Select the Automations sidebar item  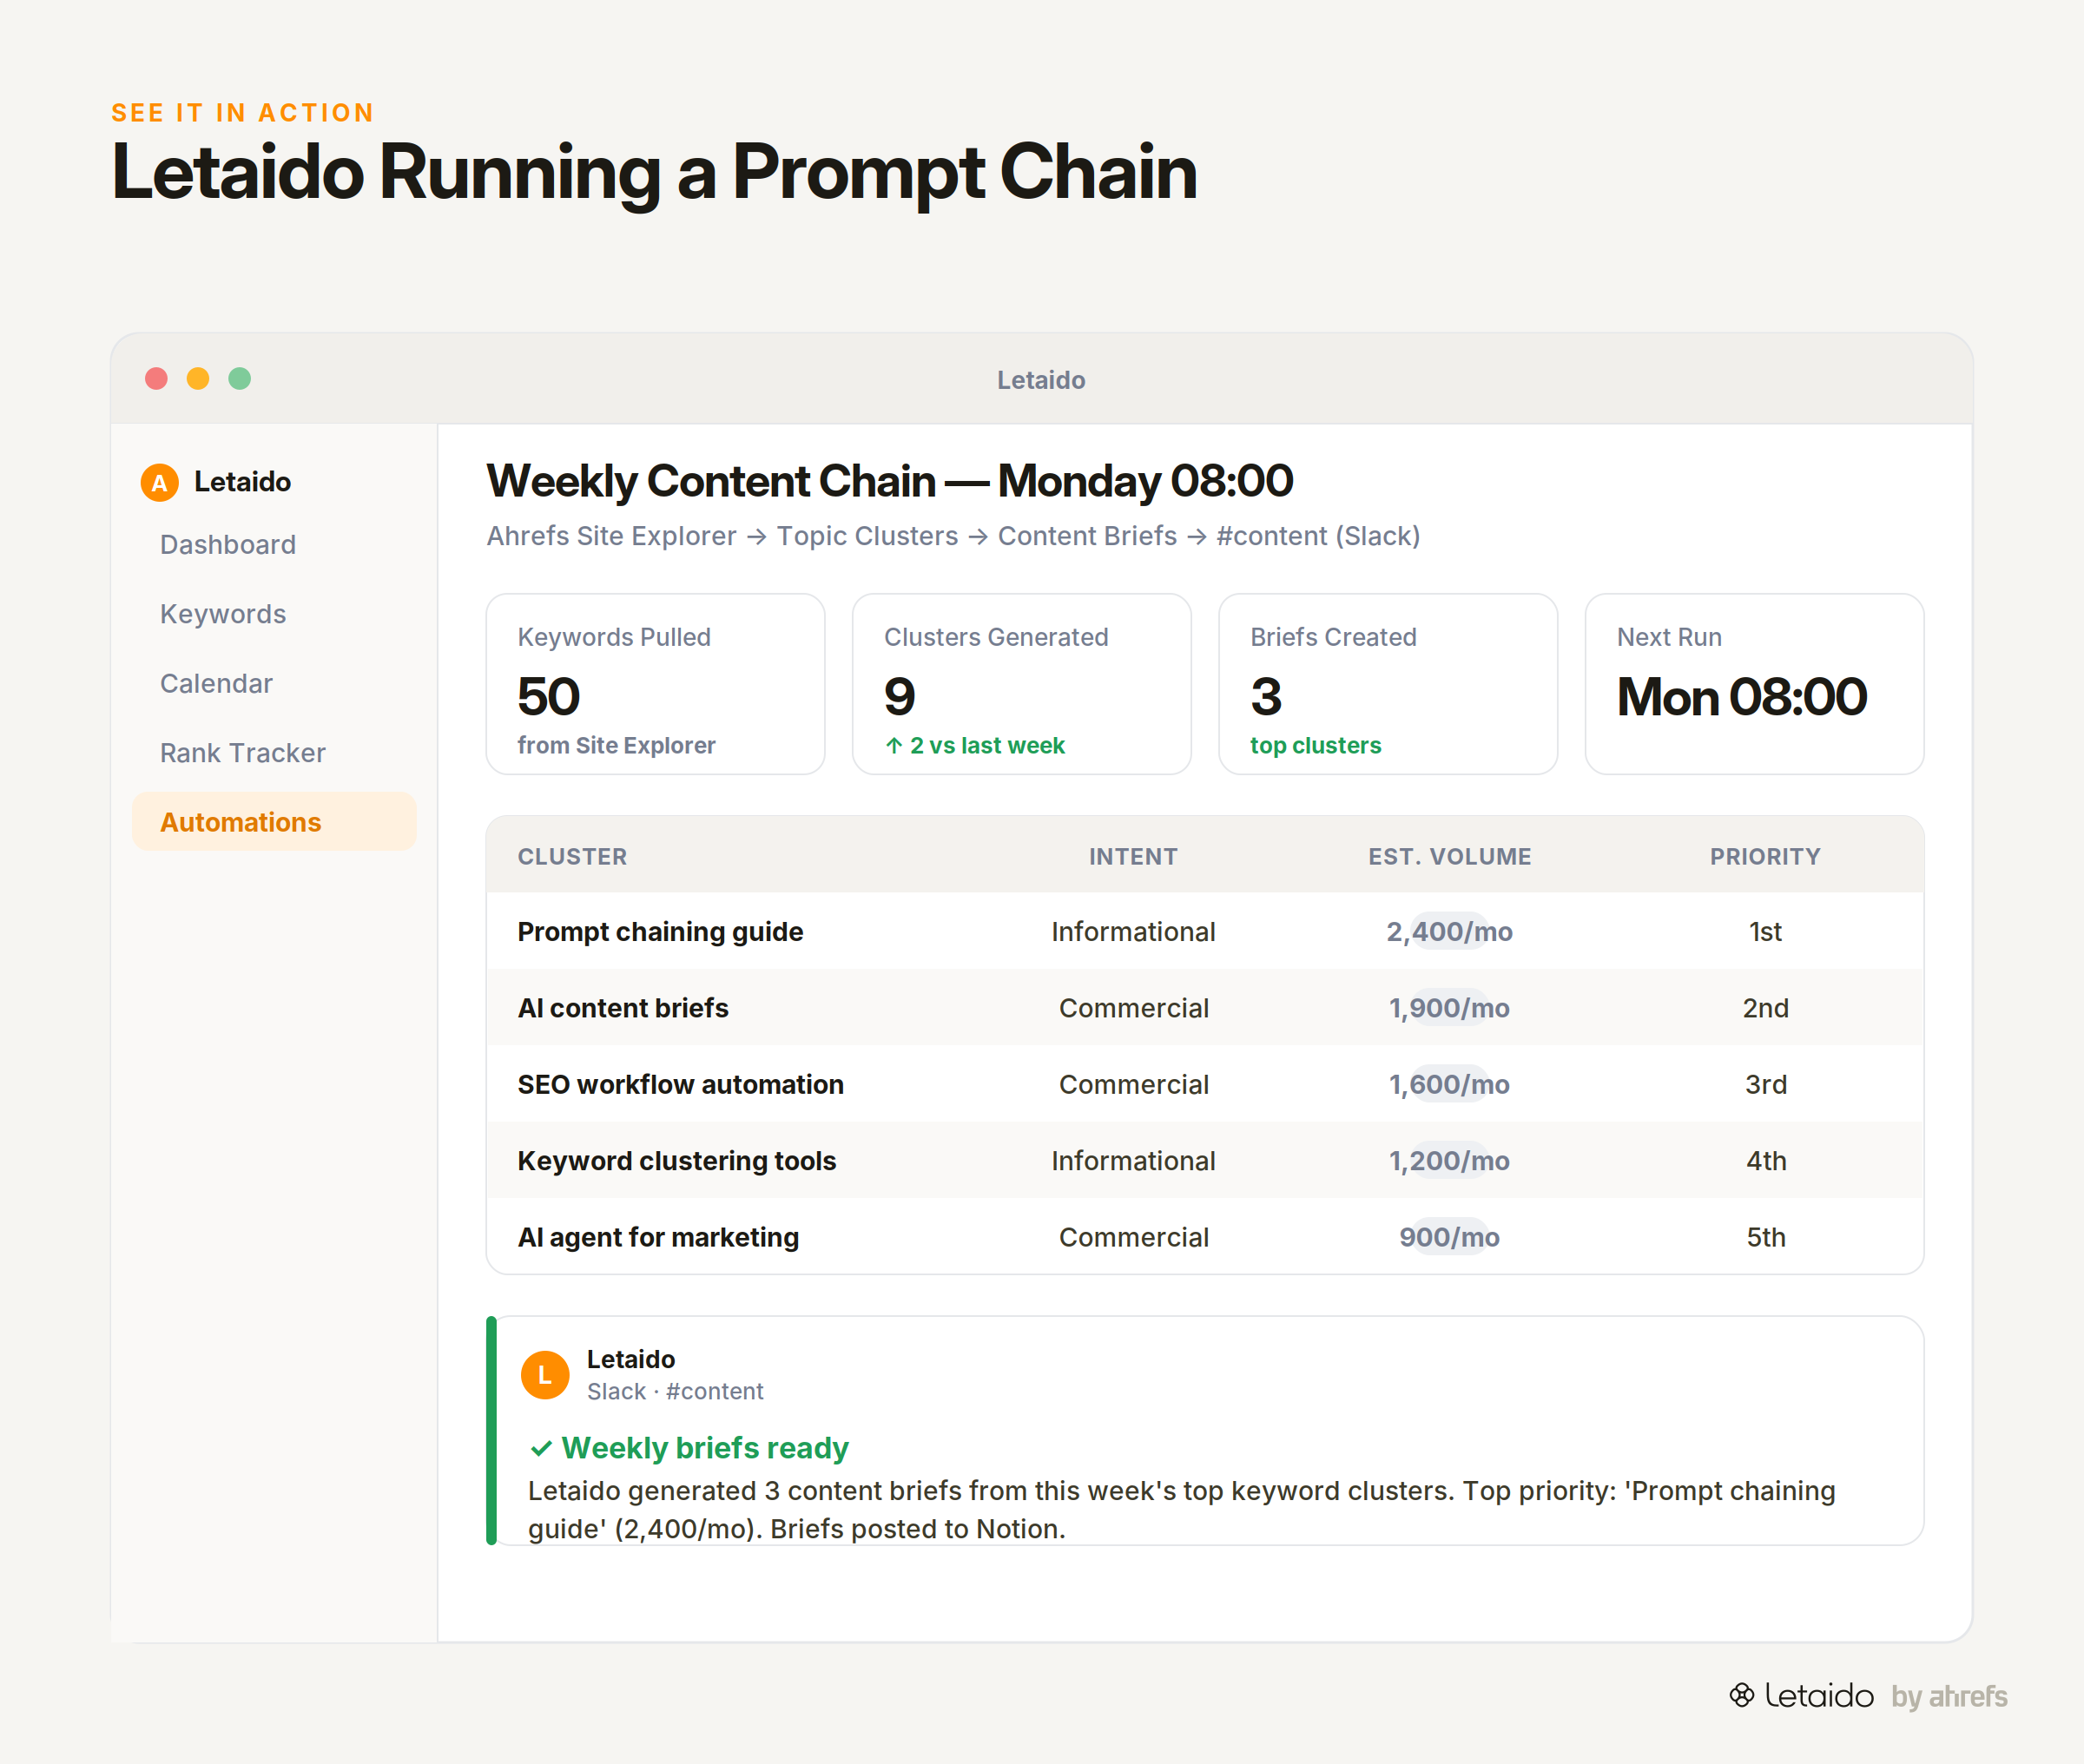274,822
